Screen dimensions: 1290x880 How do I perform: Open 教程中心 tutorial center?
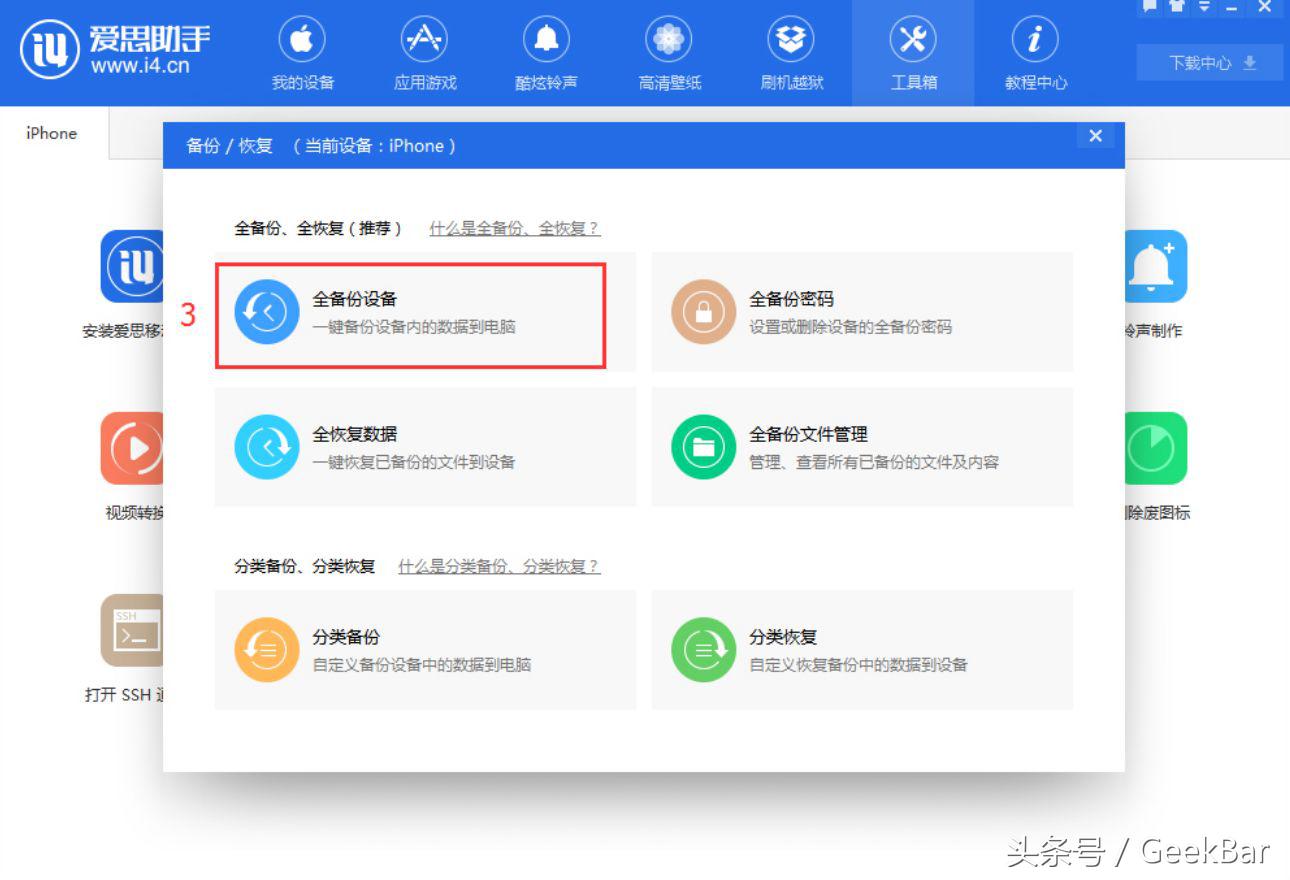pos(1034,52)
